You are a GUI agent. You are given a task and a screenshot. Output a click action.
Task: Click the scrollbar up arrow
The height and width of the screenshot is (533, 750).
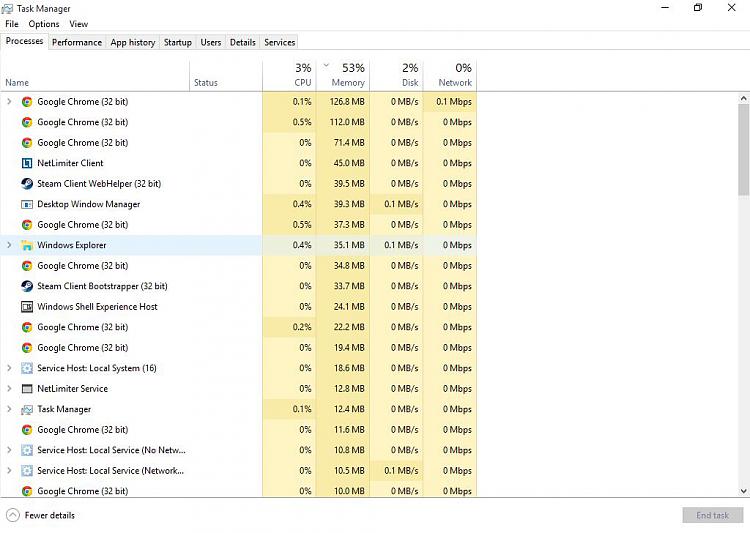click(743, 99)
